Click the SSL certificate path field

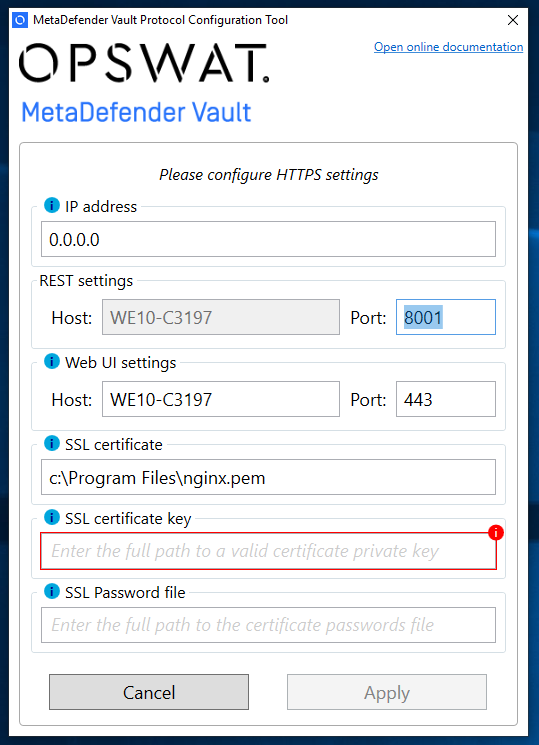269,477
